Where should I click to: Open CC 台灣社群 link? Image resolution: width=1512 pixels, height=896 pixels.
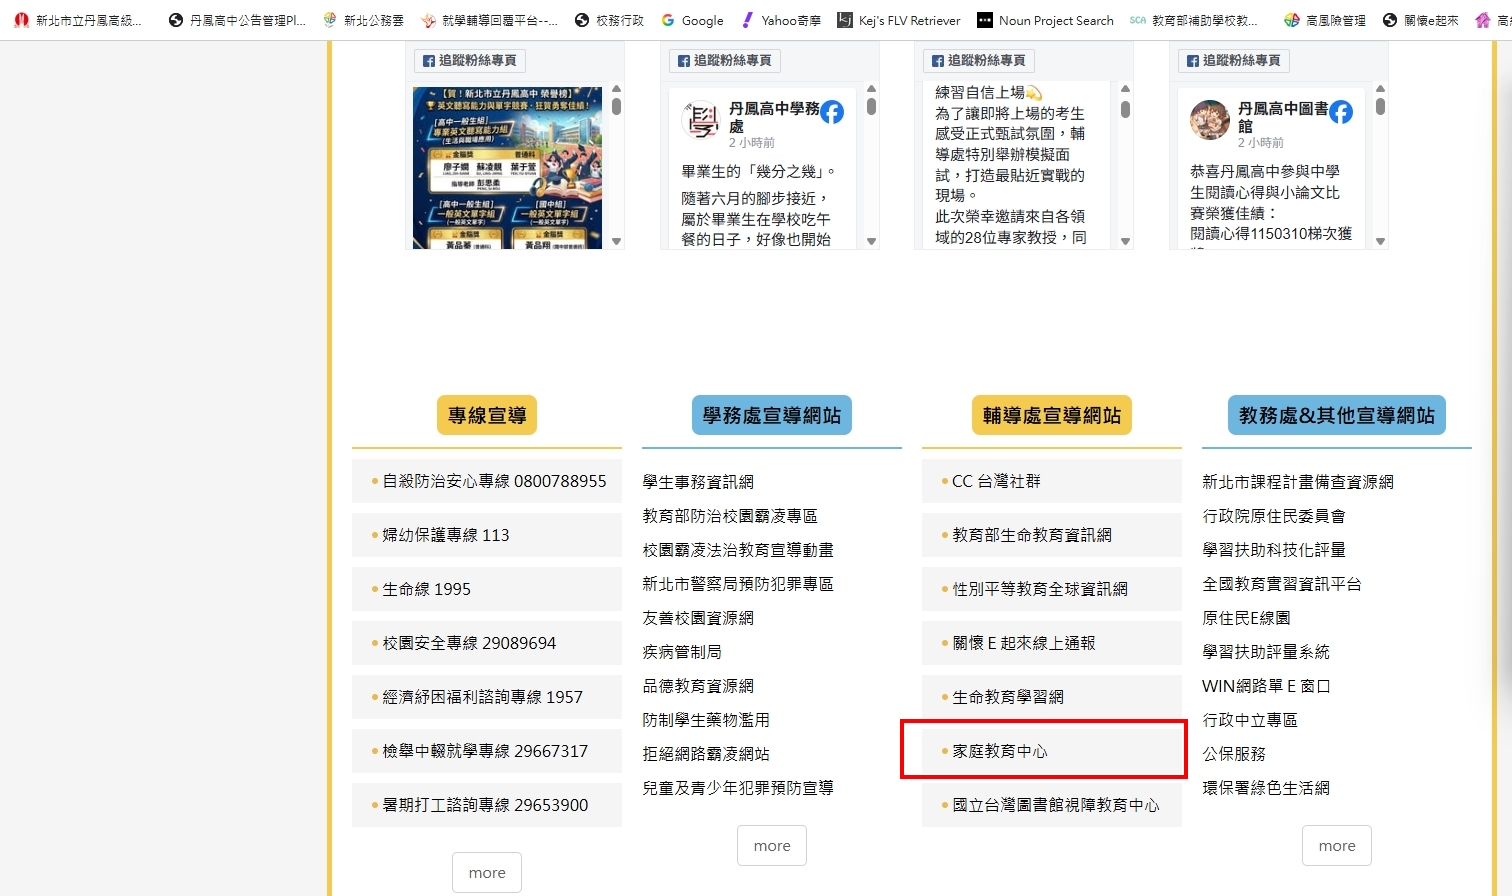[x=1052, y=481]
